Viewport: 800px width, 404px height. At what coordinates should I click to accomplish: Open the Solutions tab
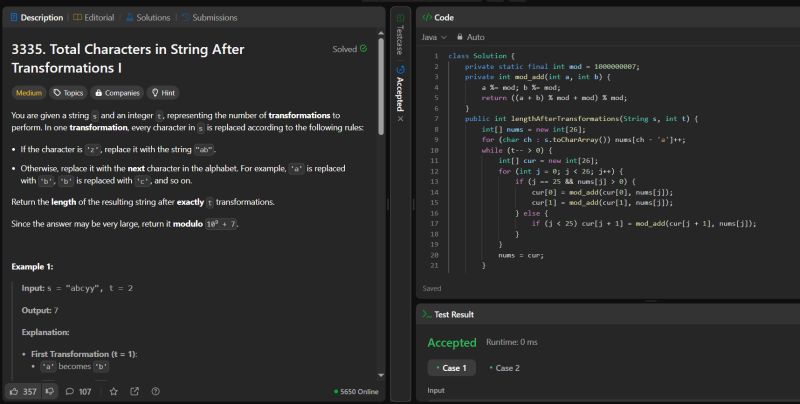(148, 17)
